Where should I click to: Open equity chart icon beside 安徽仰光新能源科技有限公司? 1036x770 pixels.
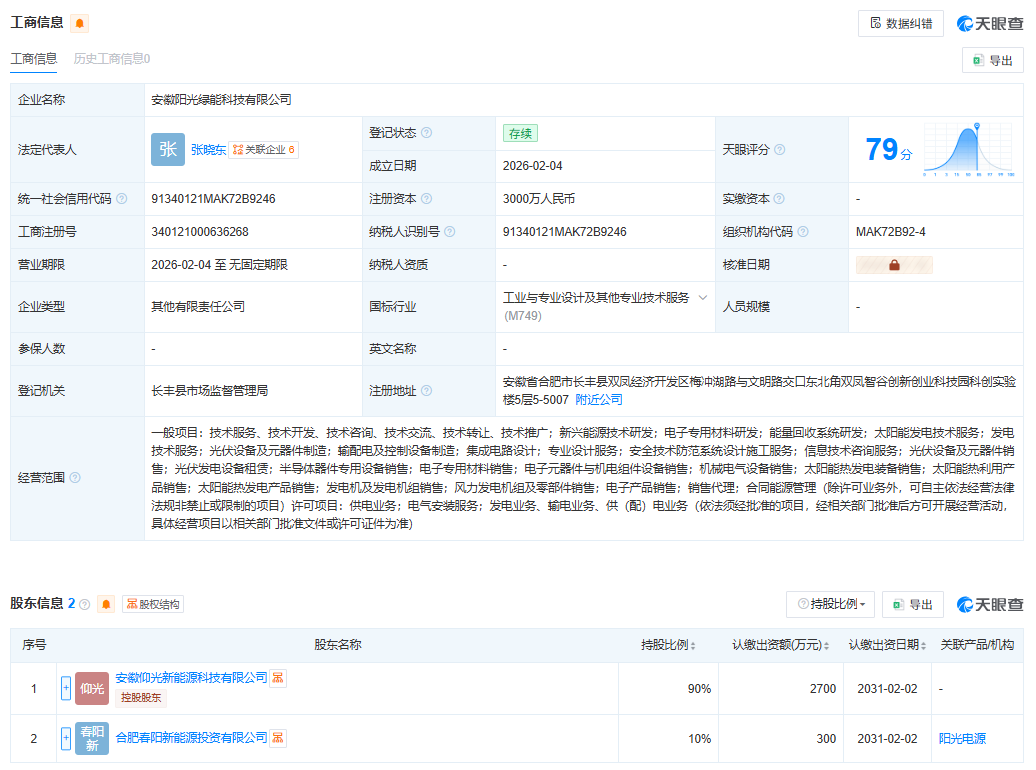279,678
